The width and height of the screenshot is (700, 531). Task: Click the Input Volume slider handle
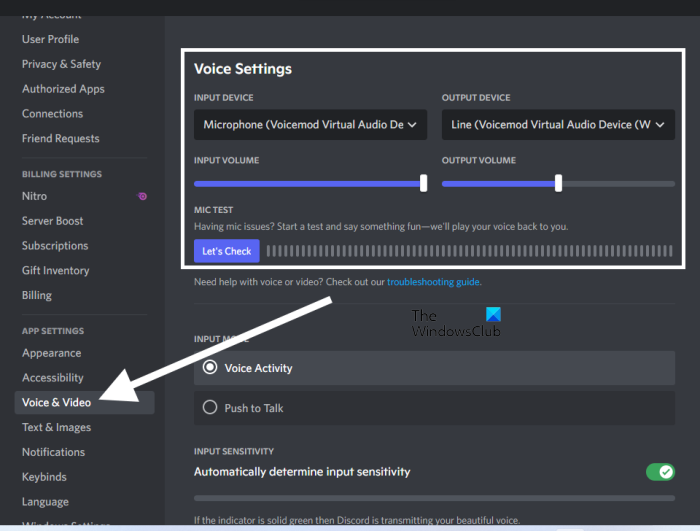tap(424, 183)
